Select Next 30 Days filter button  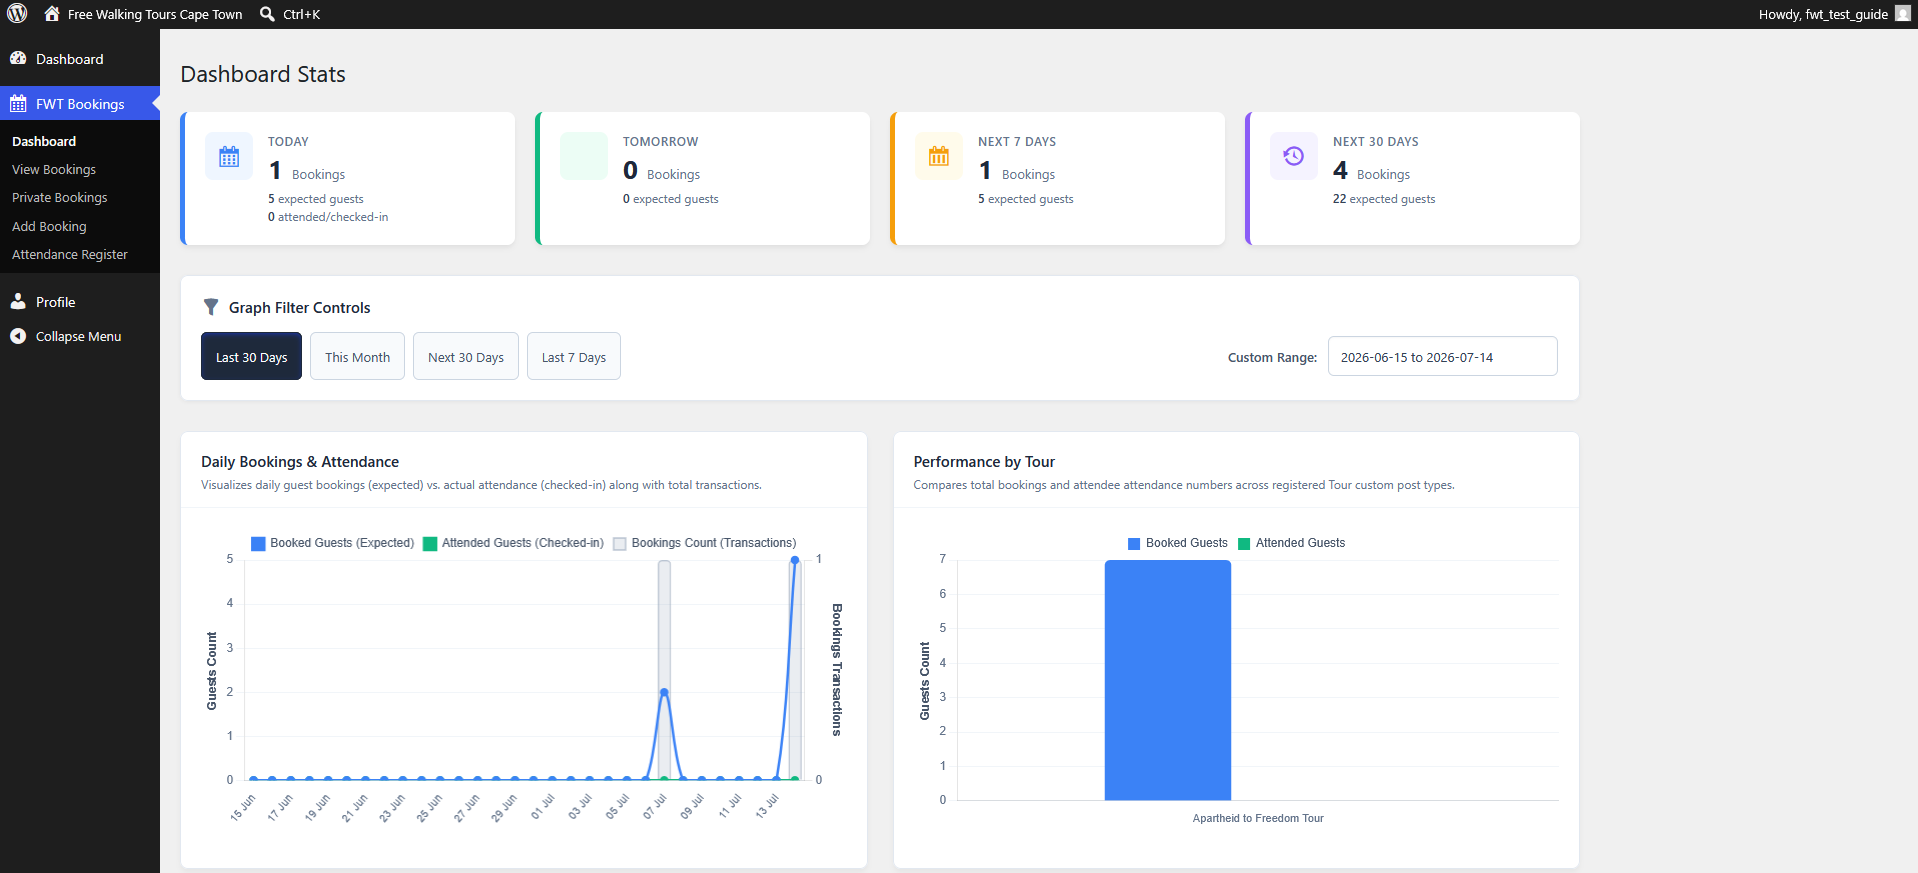click(466, 356)
